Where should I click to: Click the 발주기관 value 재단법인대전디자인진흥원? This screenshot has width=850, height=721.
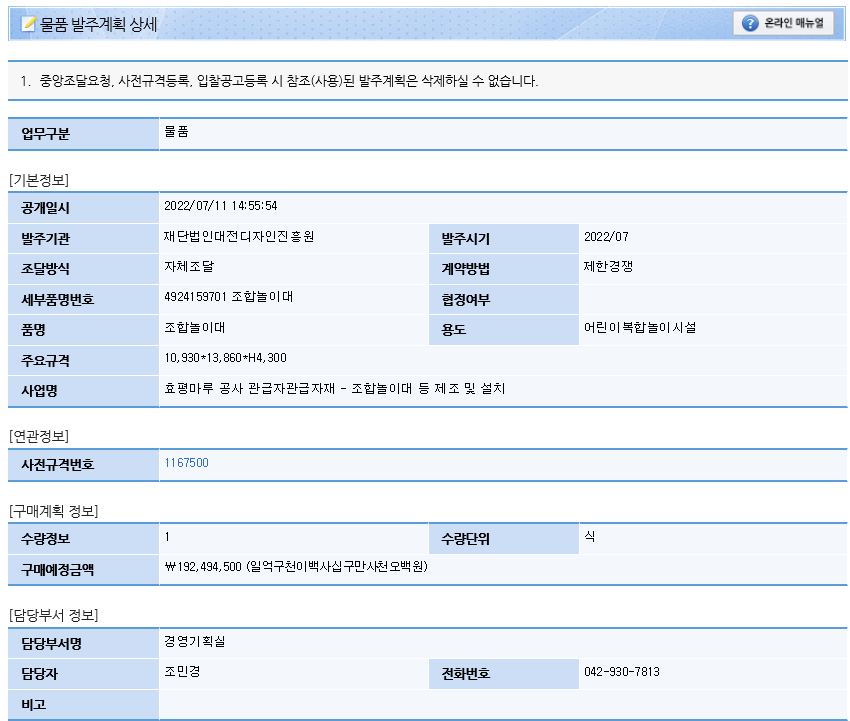239,237
